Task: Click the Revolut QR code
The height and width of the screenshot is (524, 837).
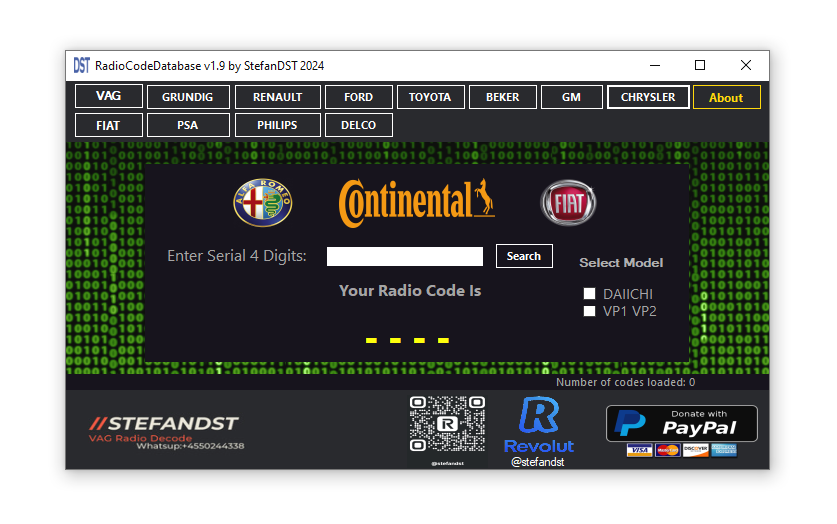Action: pos(447,424)
